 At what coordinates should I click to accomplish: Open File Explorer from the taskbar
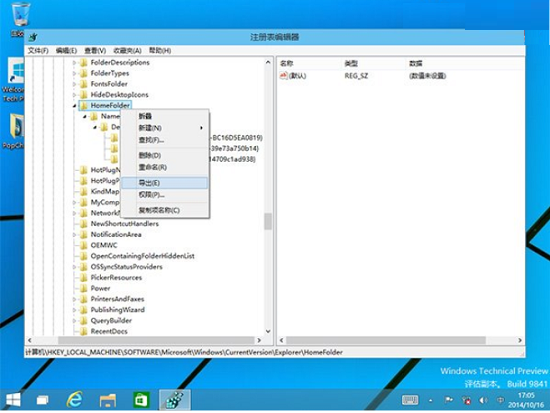108,400
